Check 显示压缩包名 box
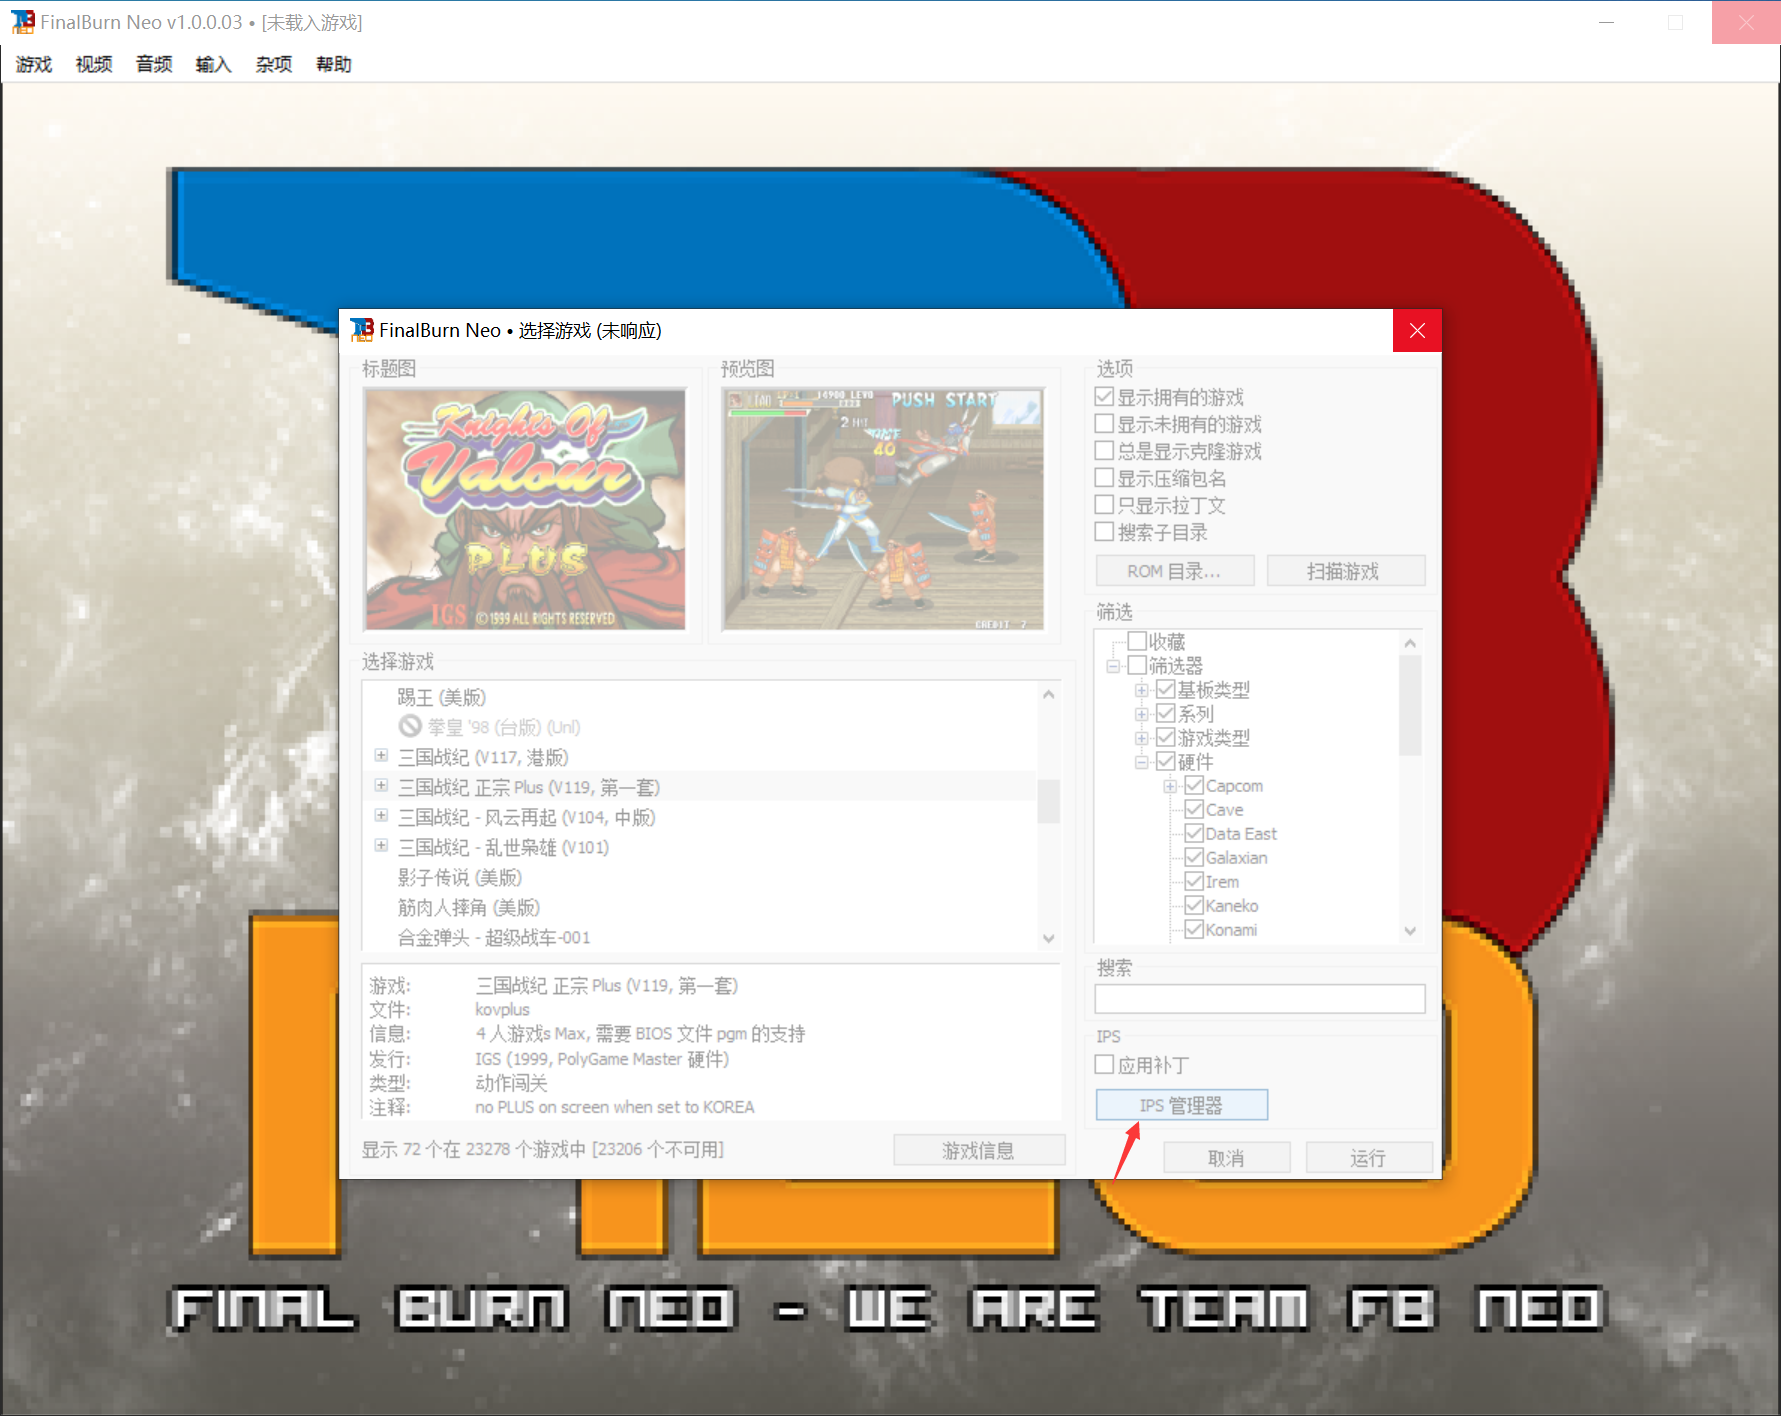Viewport: 1781px width, 1416px height. tap(1104, 478)
